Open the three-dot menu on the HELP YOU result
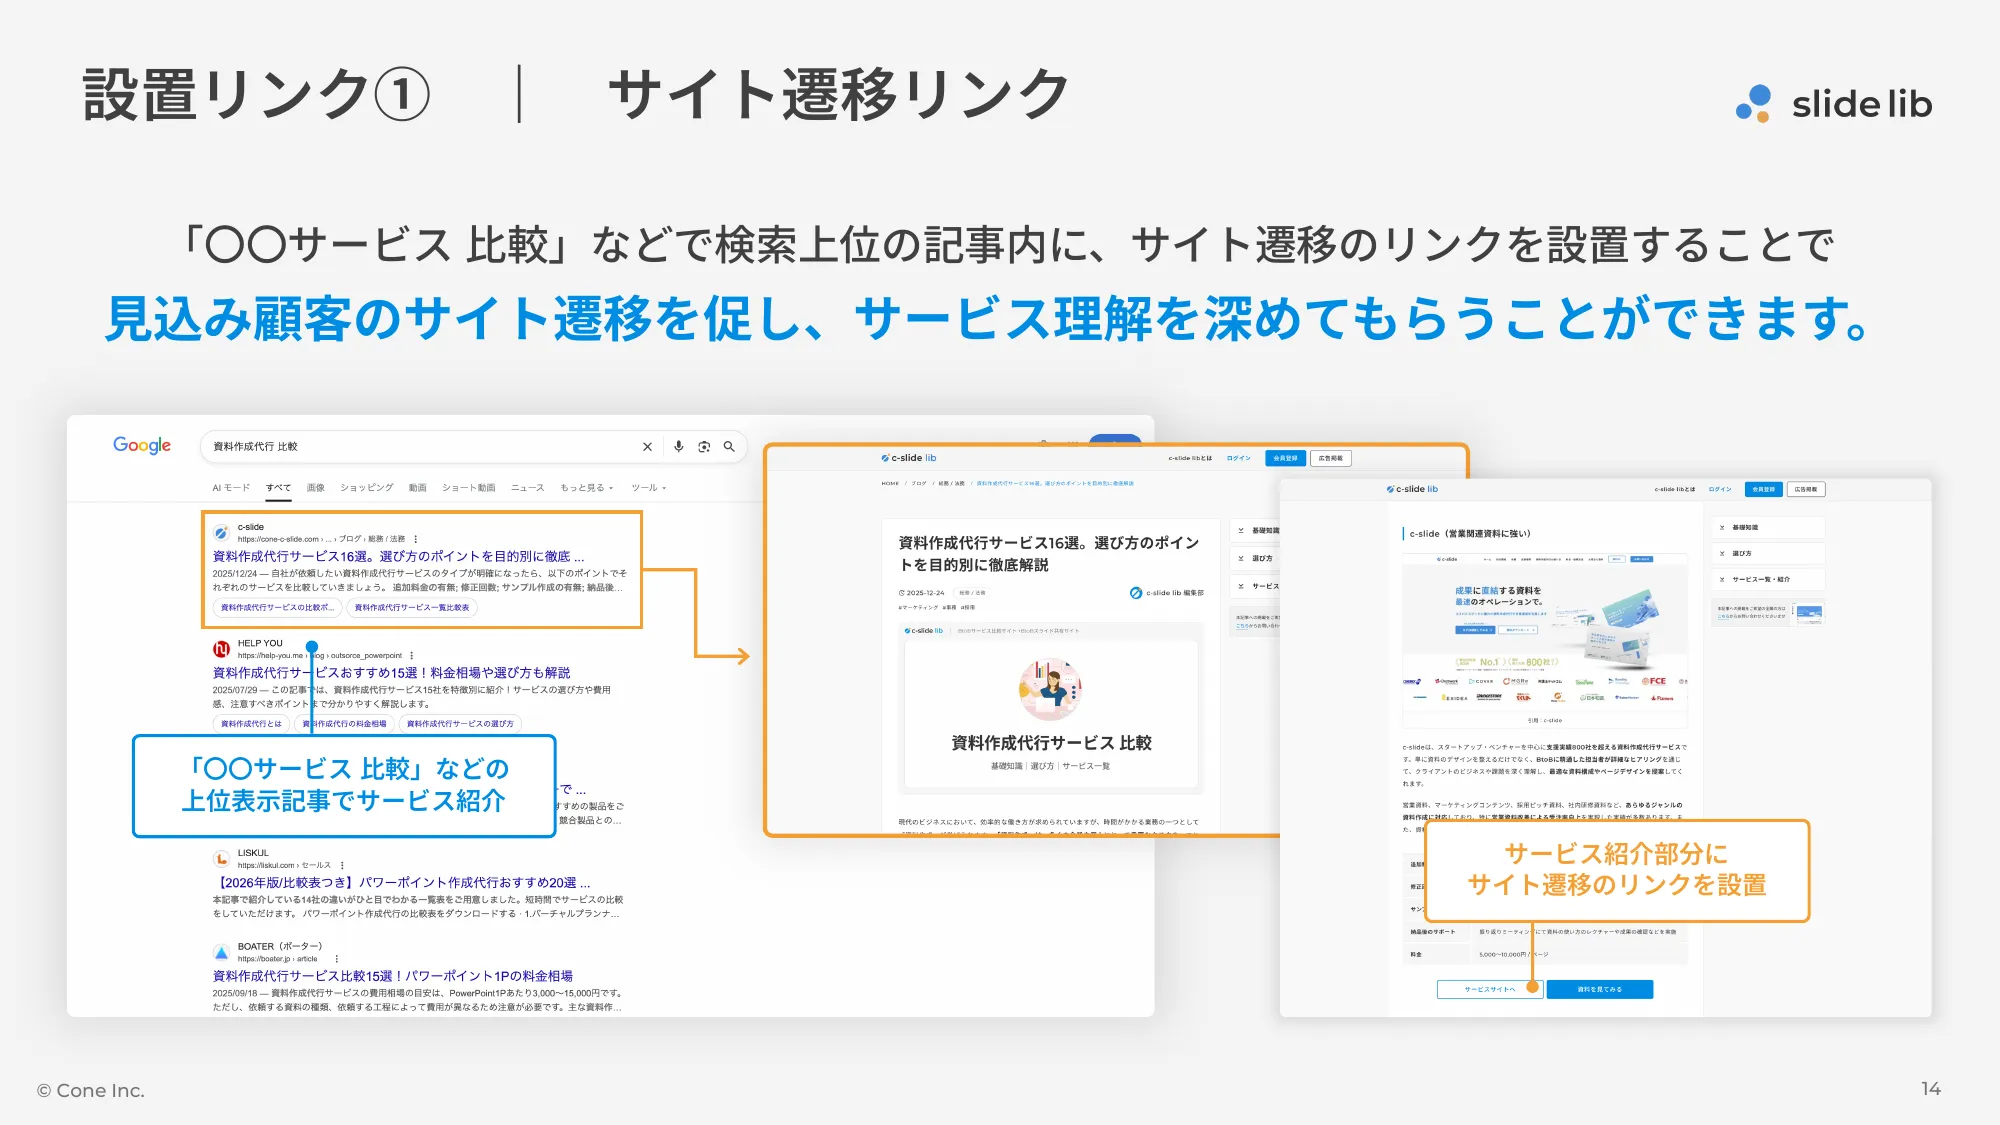This screenshot has width=2000, height=1125. tap(411, 656)
